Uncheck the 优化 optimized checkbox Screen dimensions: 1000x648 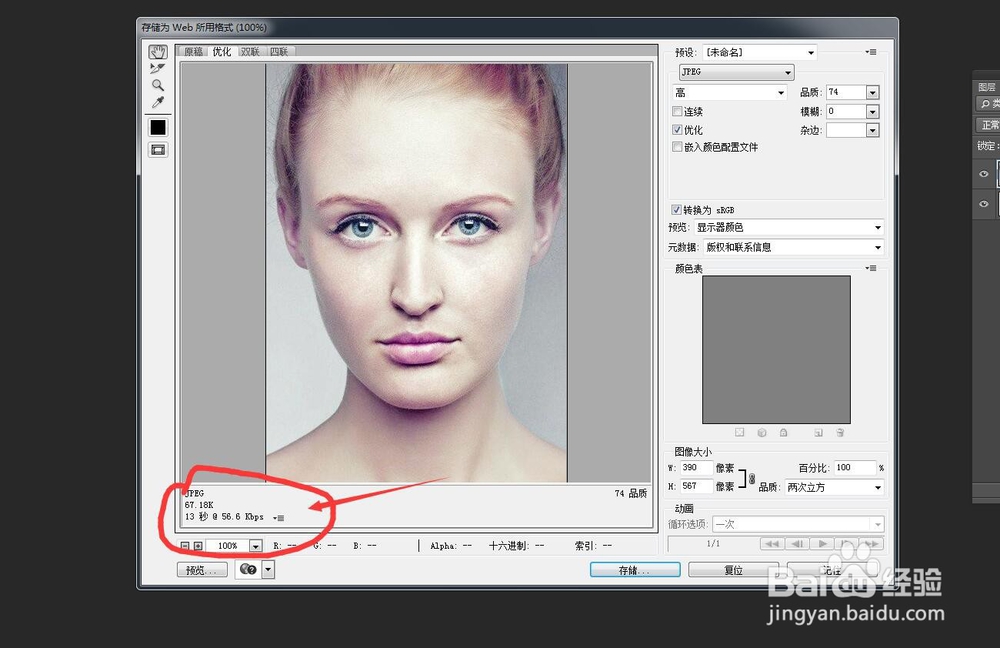pyautogui.click(x=677, y=129)
